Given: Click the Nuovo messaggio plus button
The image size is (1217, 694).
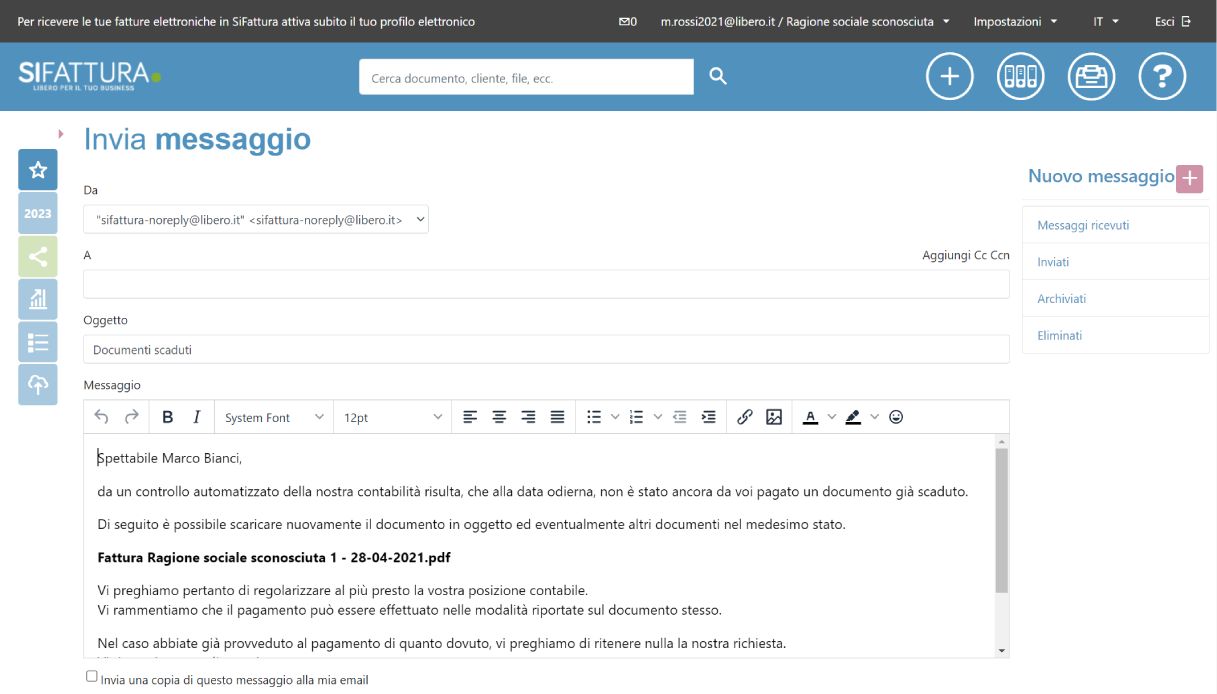Looking at the screenshot, I should pyautogui.click(x=1189, y=179).
